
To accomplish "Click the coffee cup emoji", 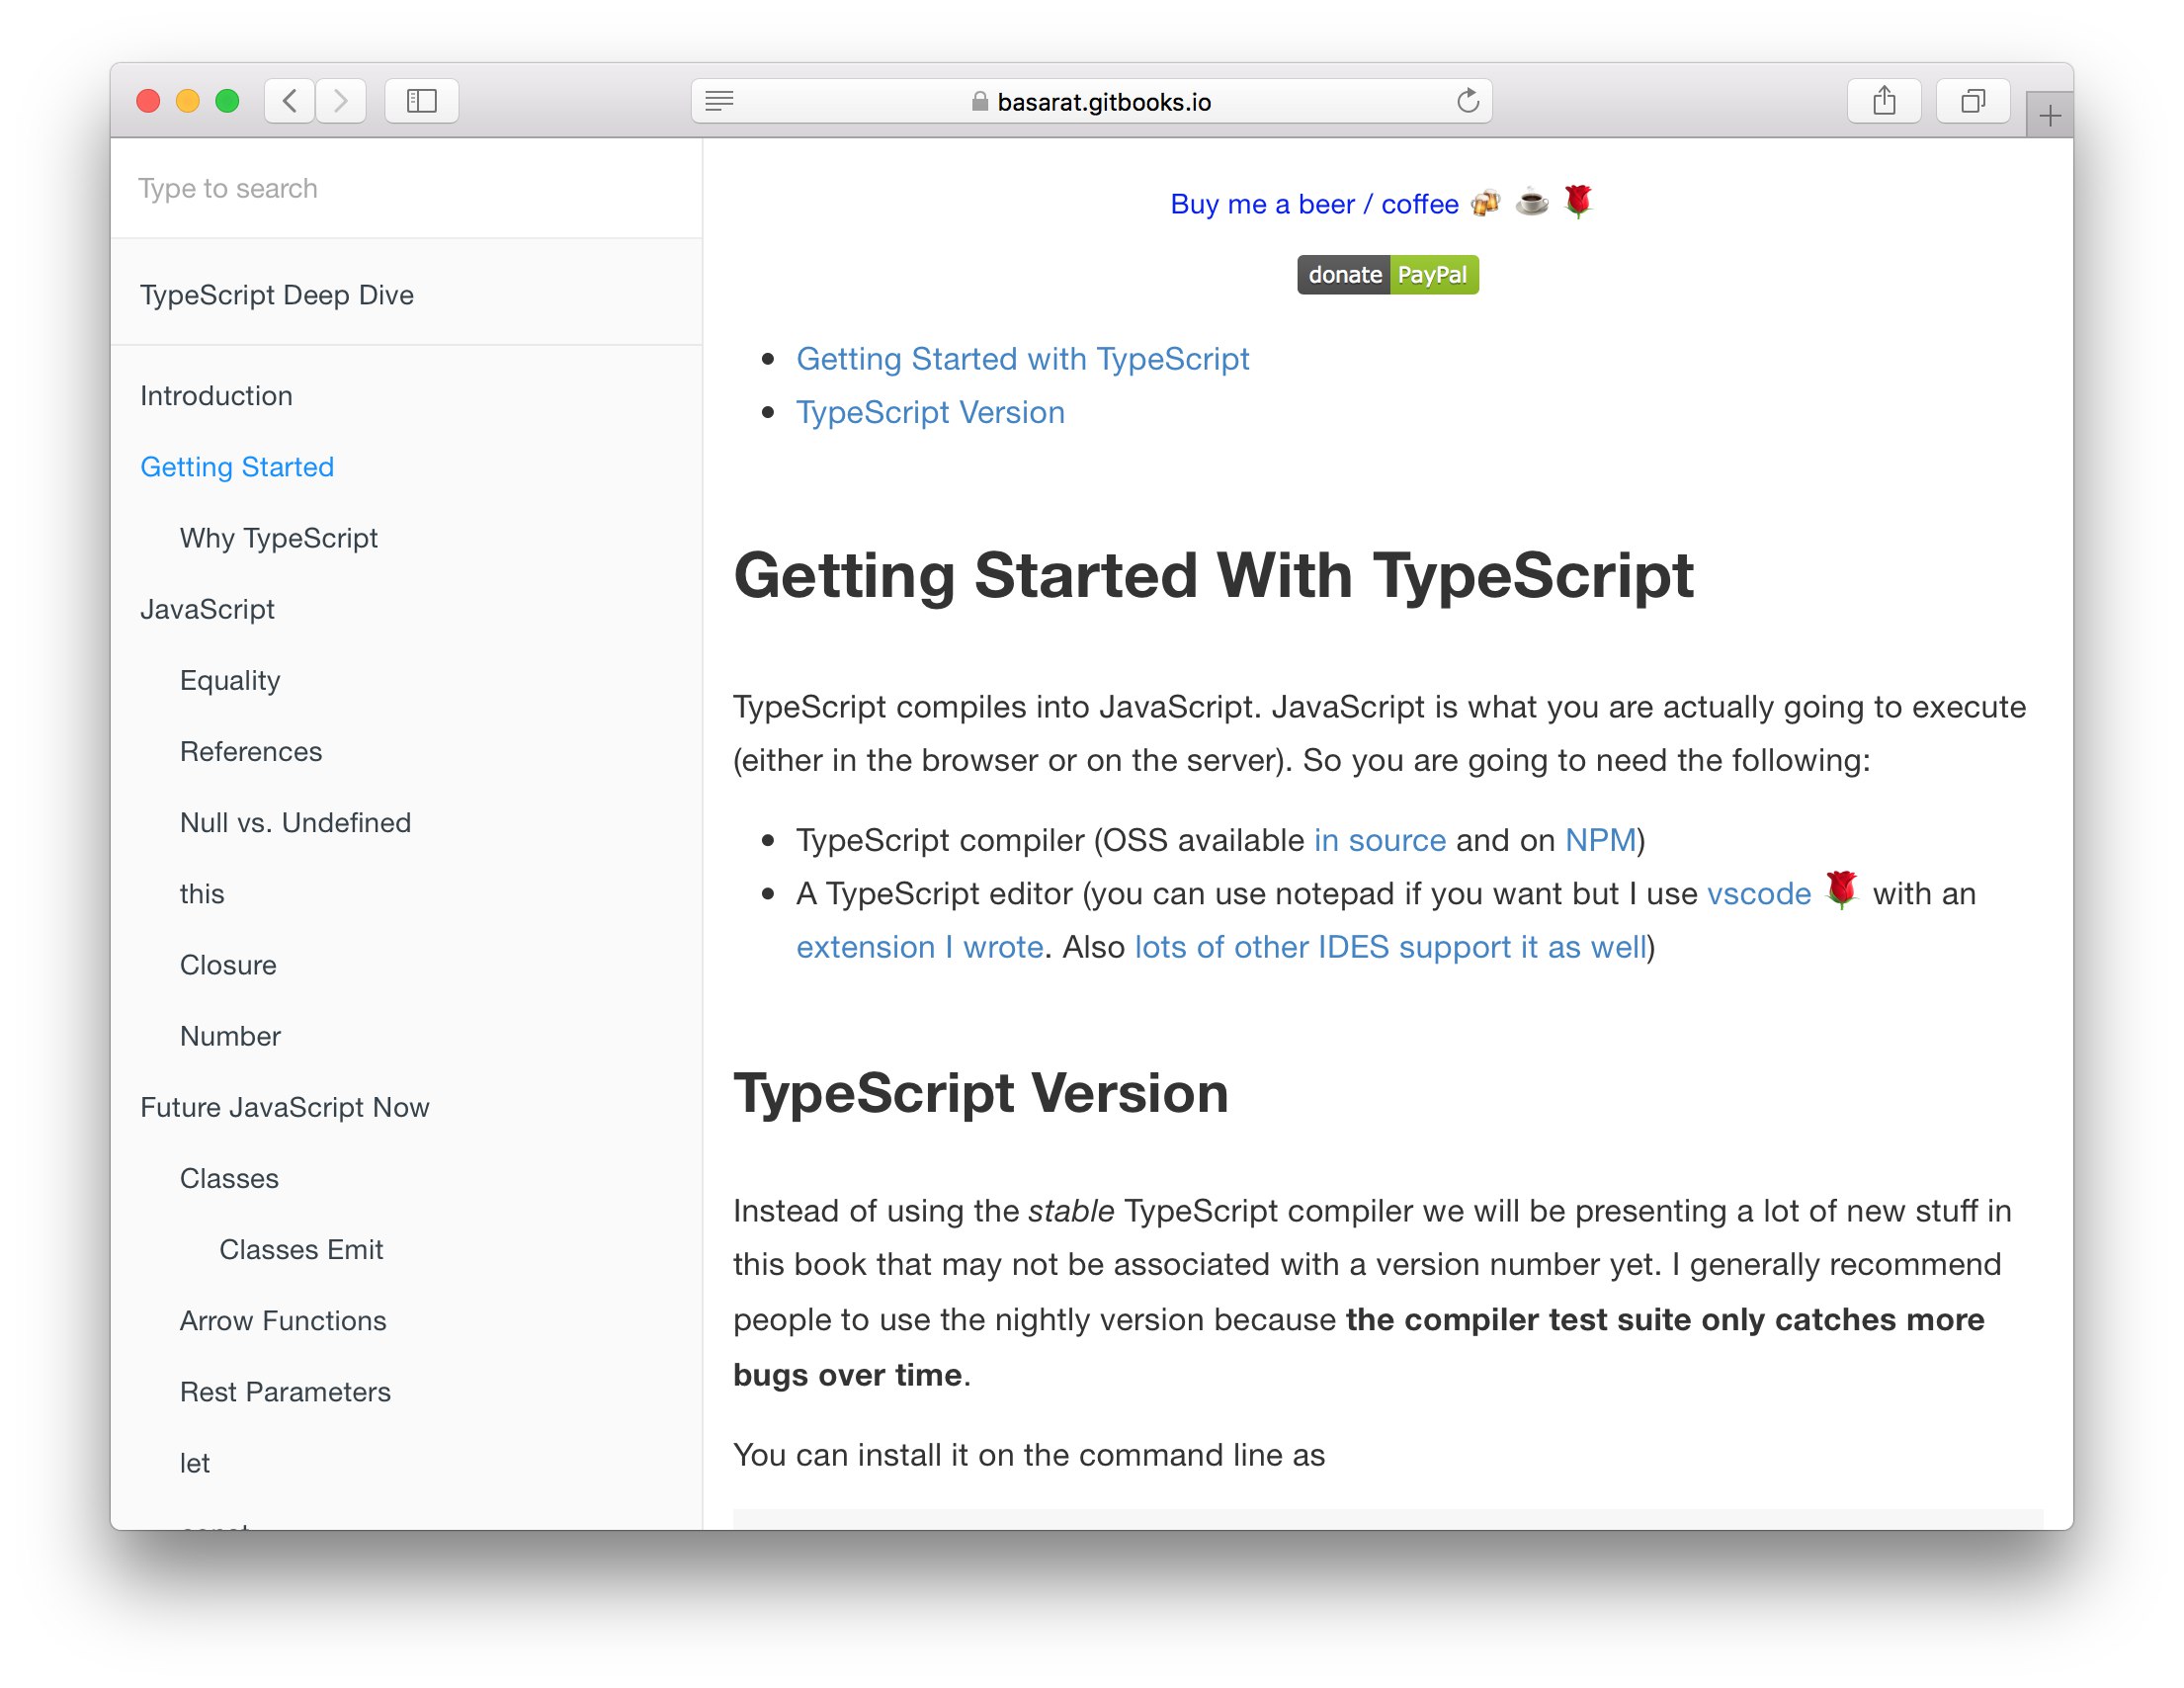I will [1531, 203].
